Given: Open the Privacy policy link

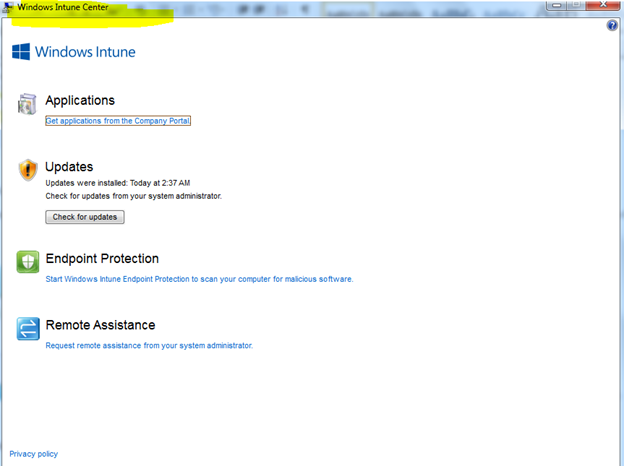Looking at the screenshot, I should (34, 454).
